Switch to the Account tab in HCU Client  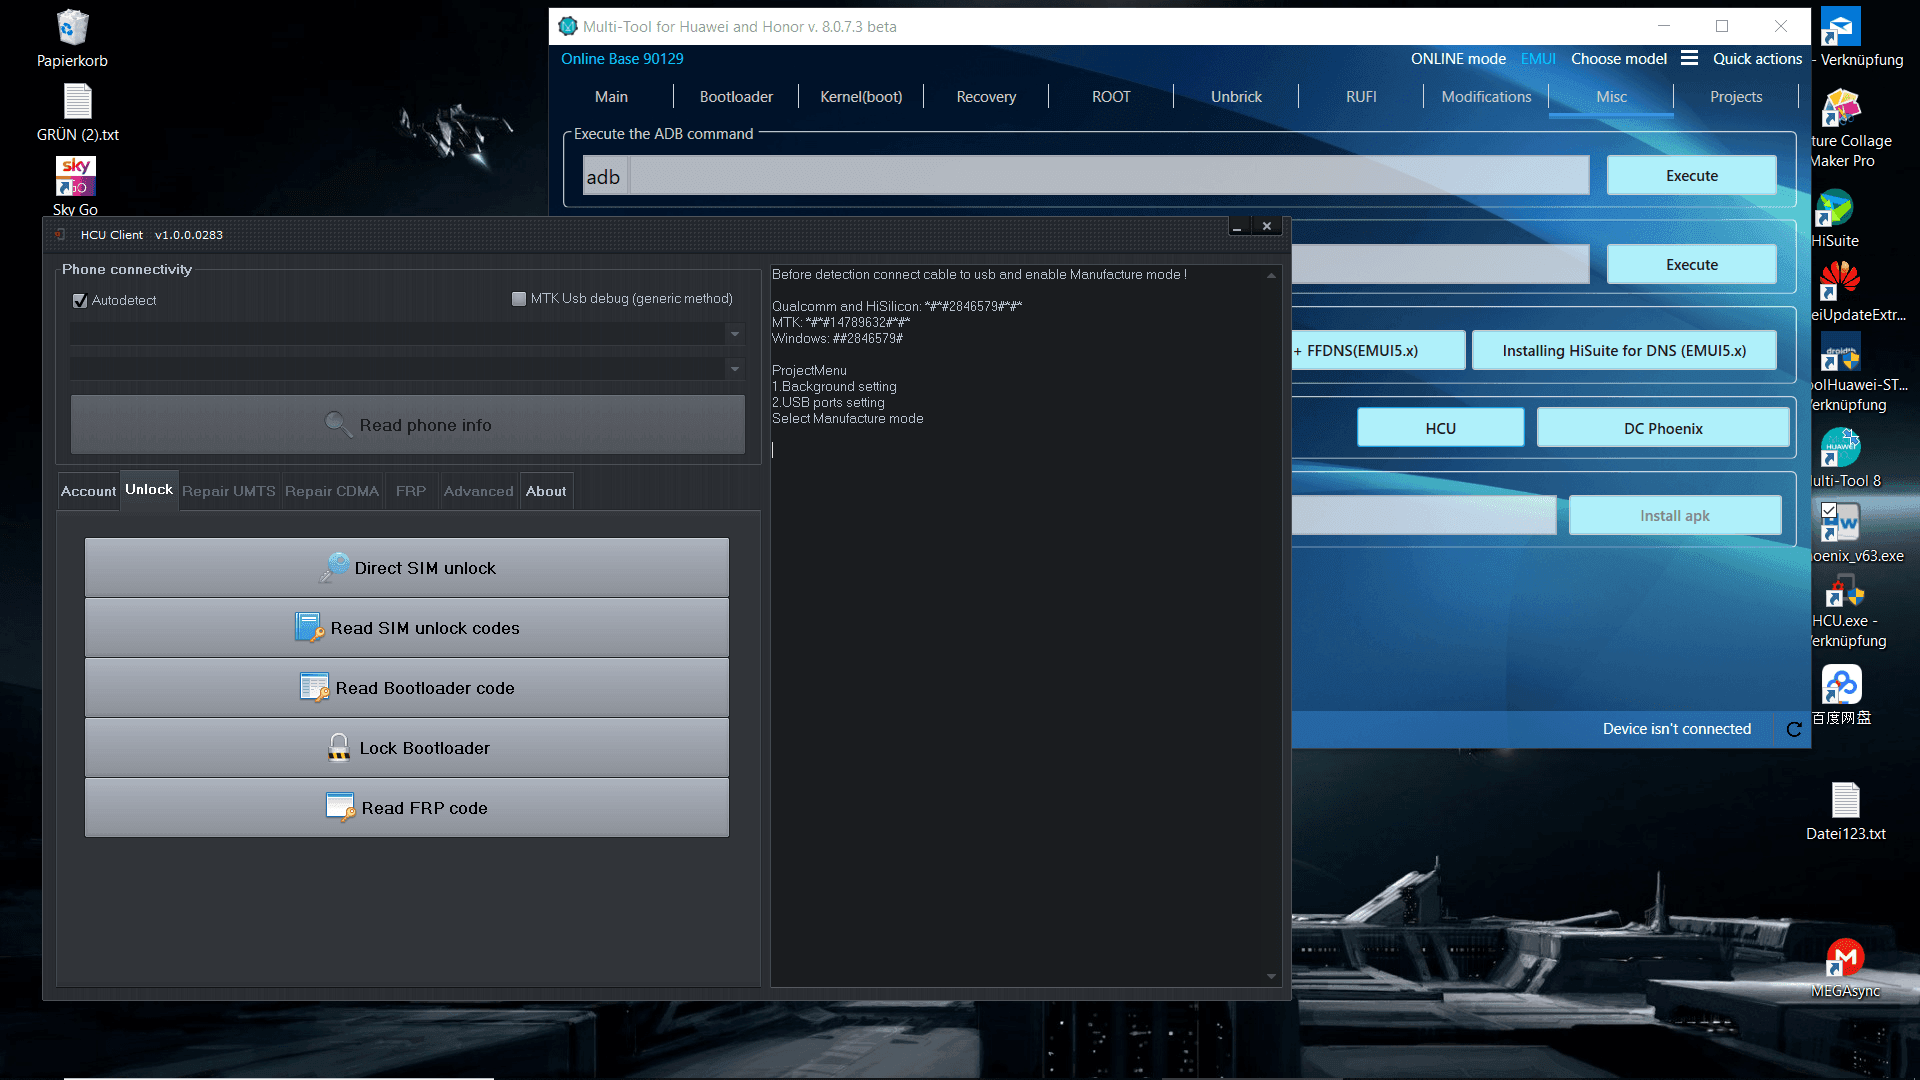(89, 491)
